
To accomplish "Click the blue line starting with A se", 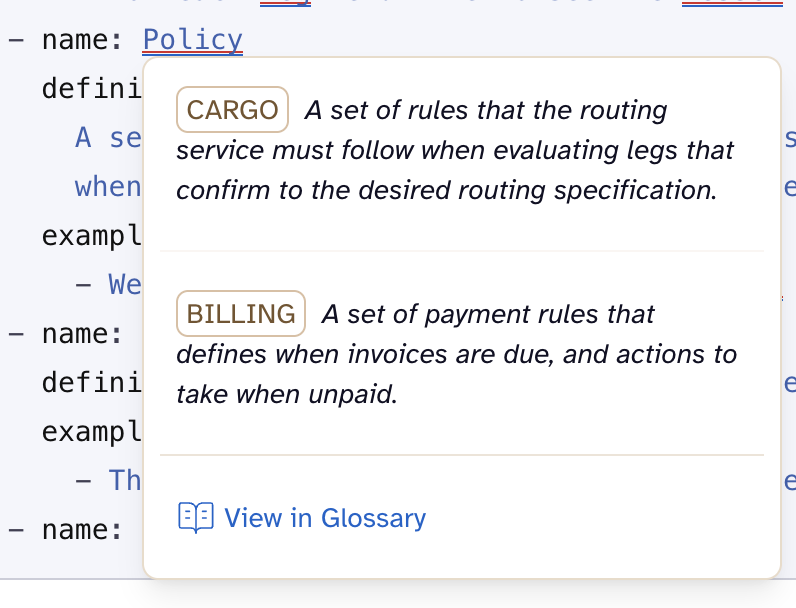I will click(x=108, y=138).
